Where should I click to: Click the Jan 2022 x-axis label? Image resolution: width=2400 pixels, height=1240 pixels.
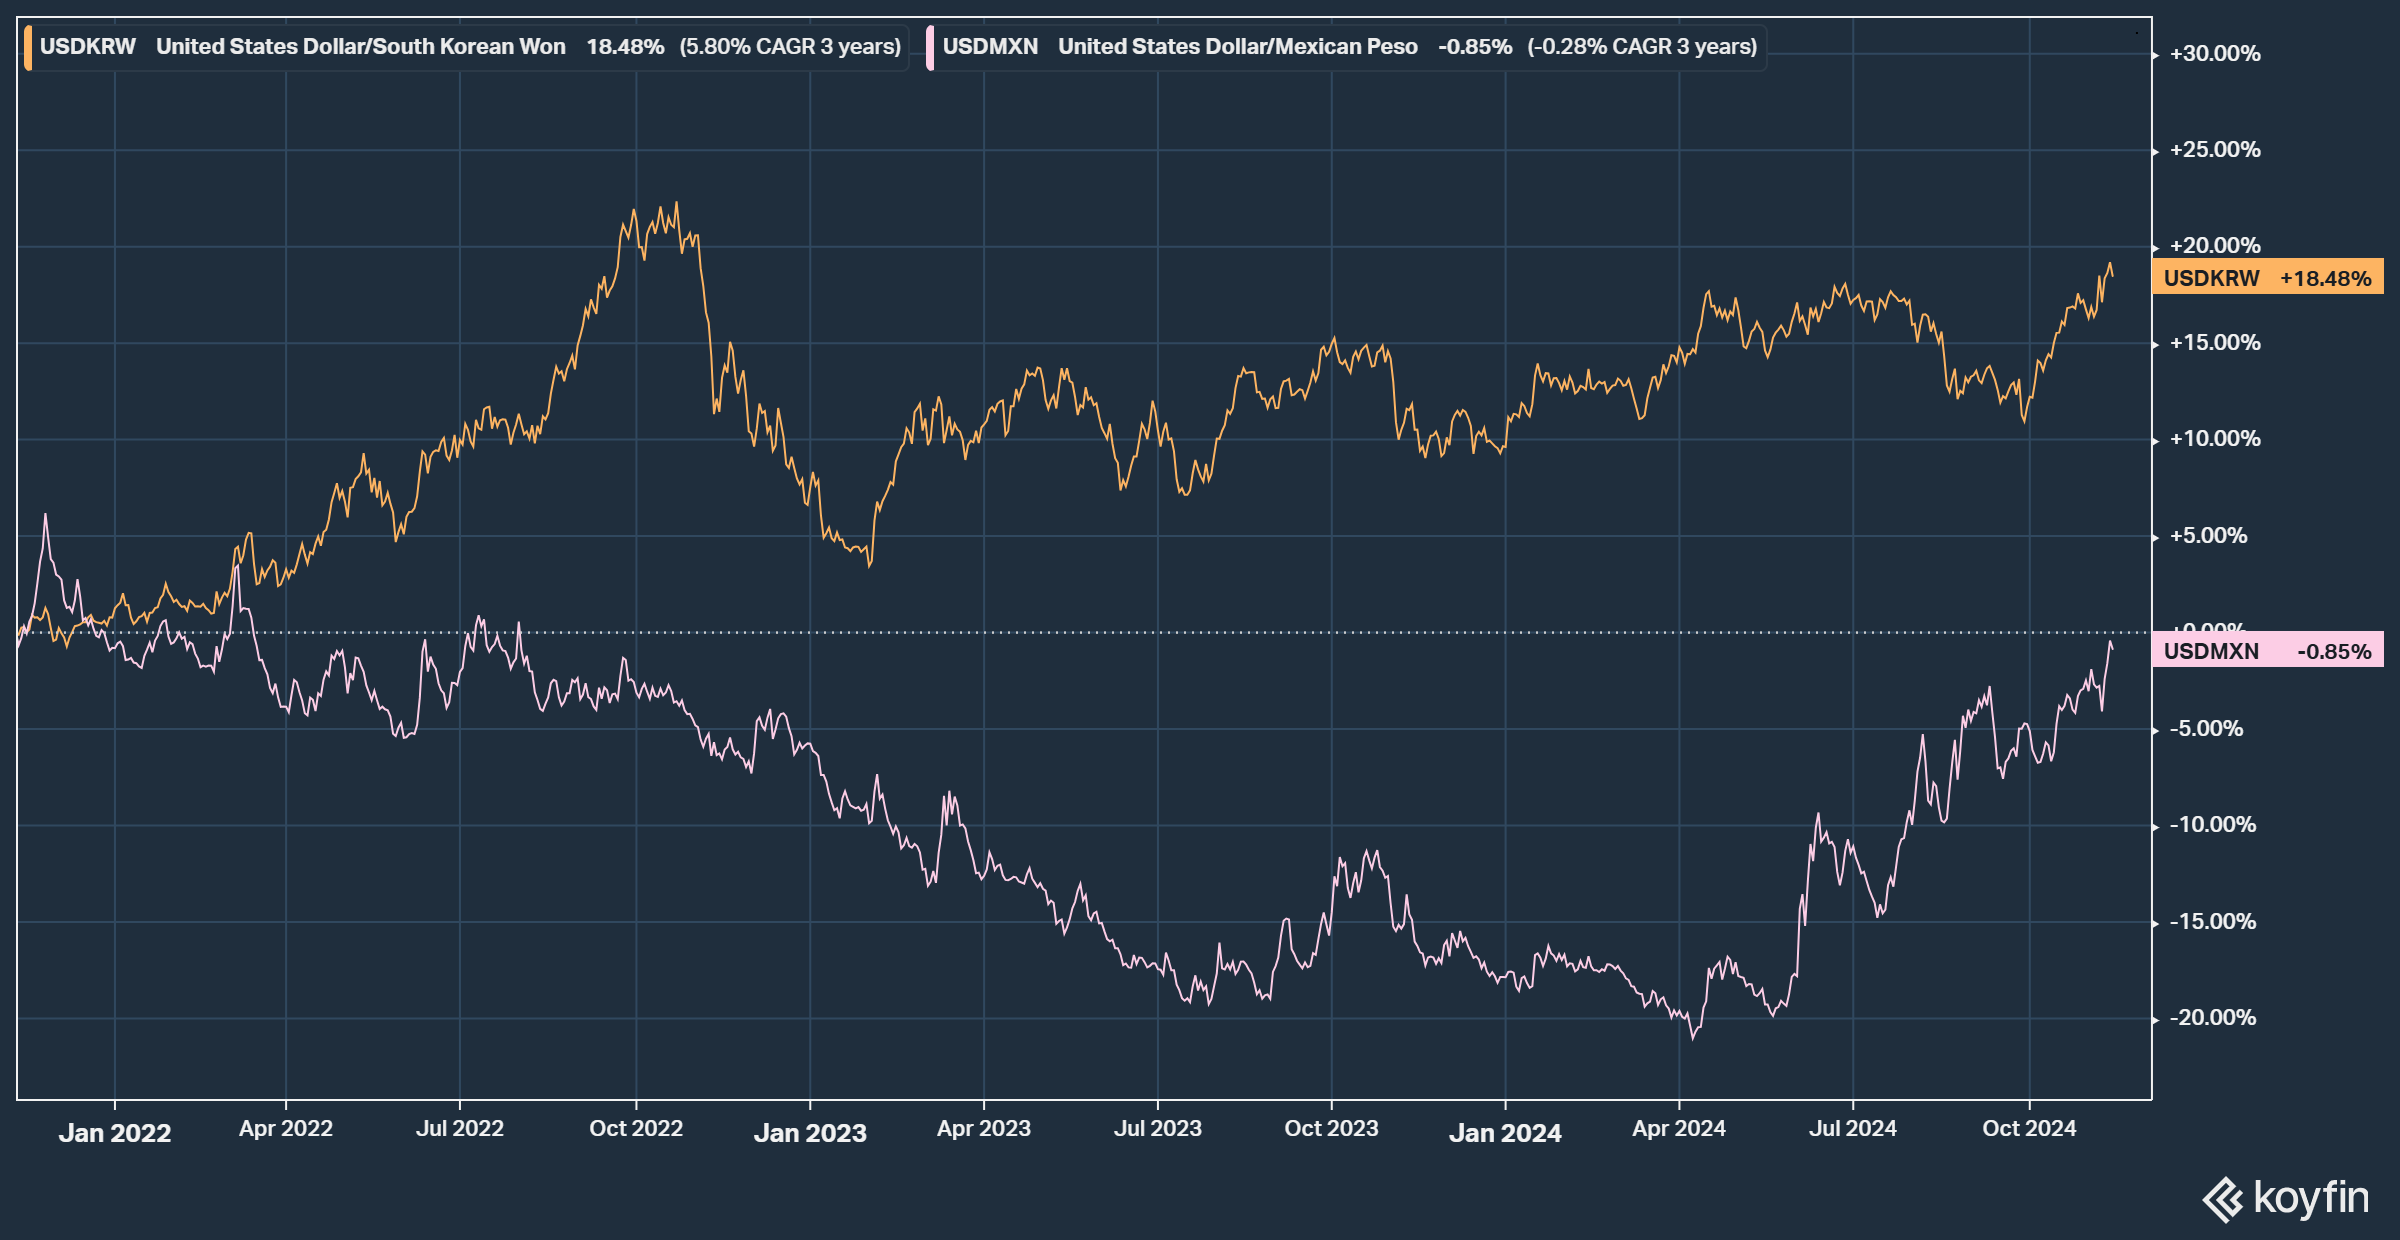(x=115, y=1132)
